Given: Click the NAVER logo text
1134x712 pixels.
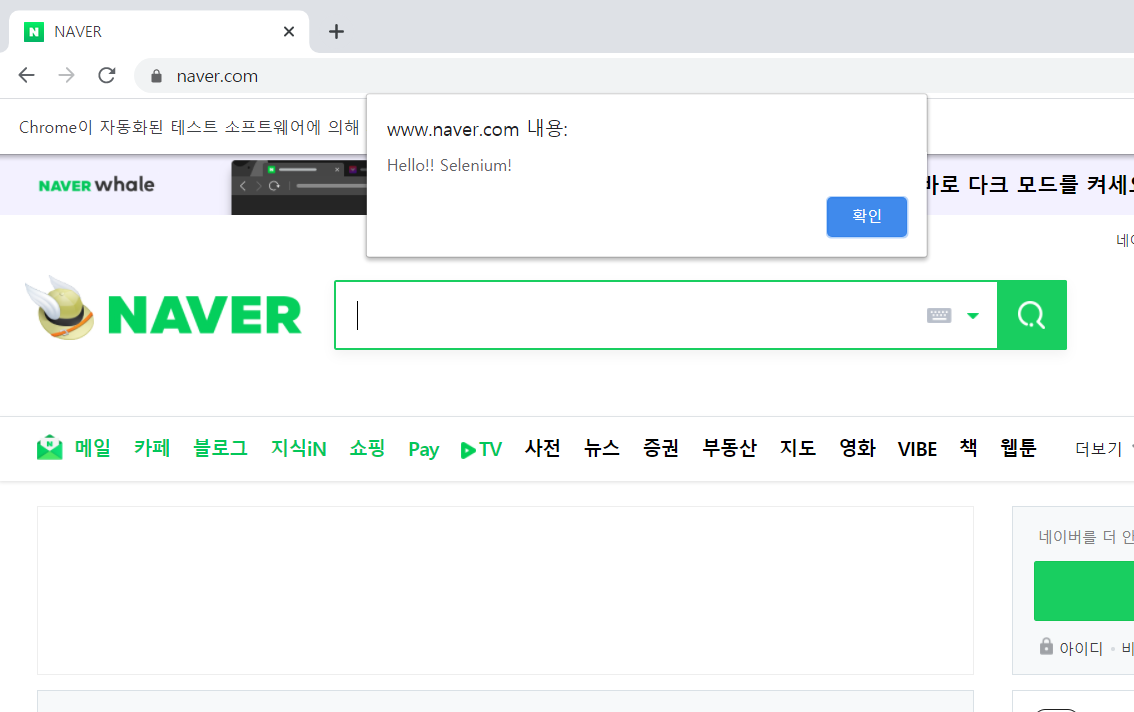Looking at the screenshot, I should pos(205,315).
